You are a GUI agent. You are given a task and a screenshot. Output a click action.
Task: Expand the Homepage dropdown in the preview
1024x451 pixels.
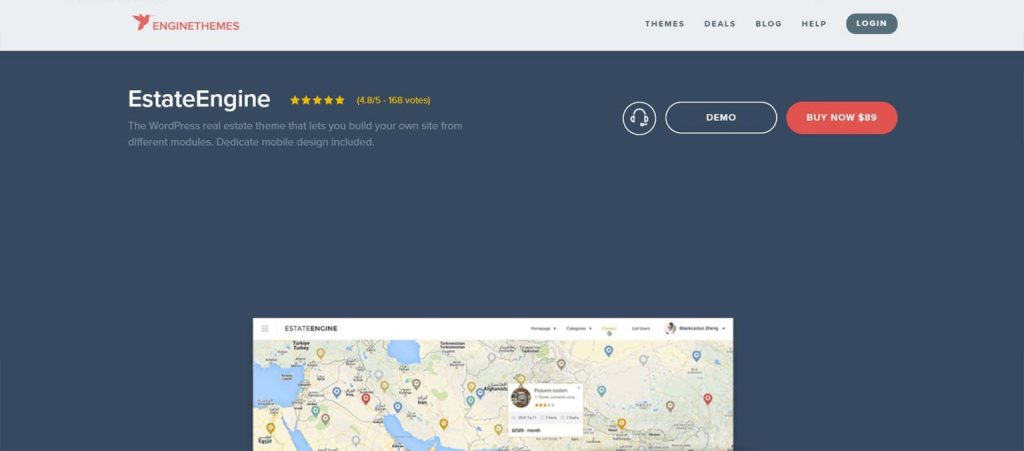(543, 328)
